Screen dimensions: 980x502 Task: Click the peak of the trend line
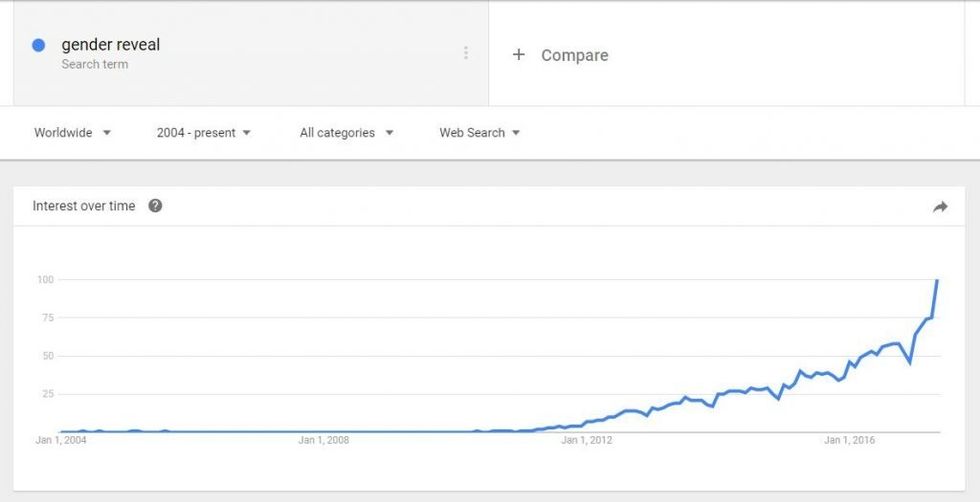(x=937, y=281)
